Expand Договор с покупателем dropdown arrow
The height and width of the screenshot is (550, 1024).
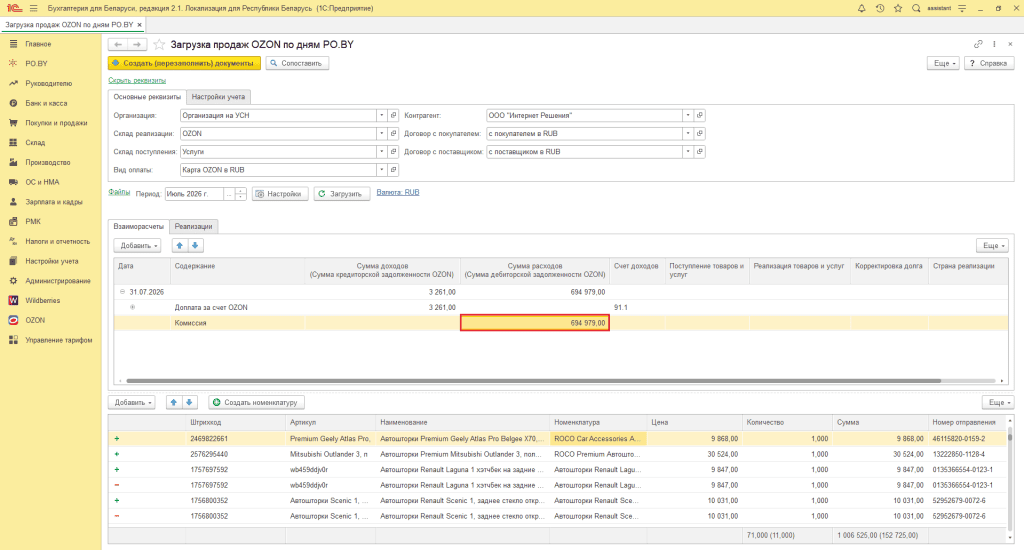688,133
